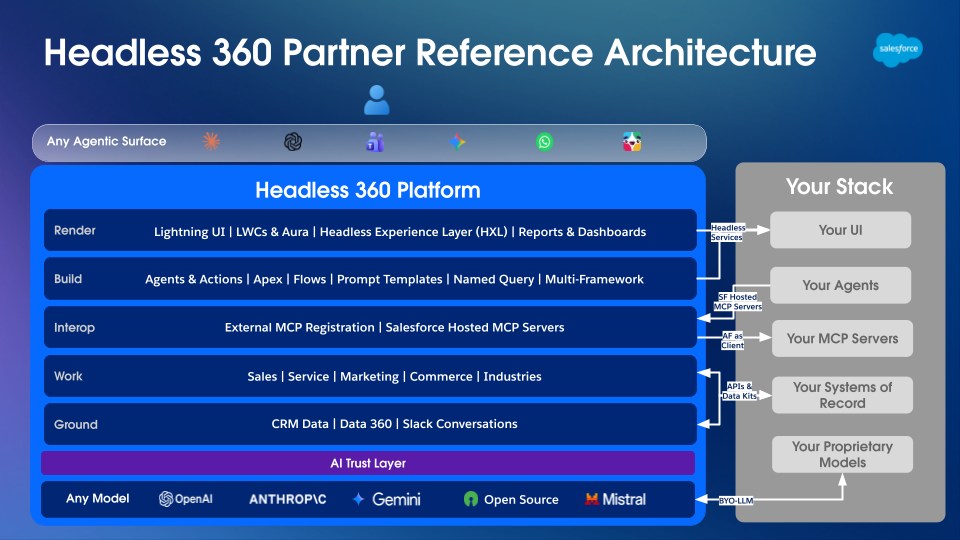Click Flows in Build row
960x540 pixels.
point(310,279)
